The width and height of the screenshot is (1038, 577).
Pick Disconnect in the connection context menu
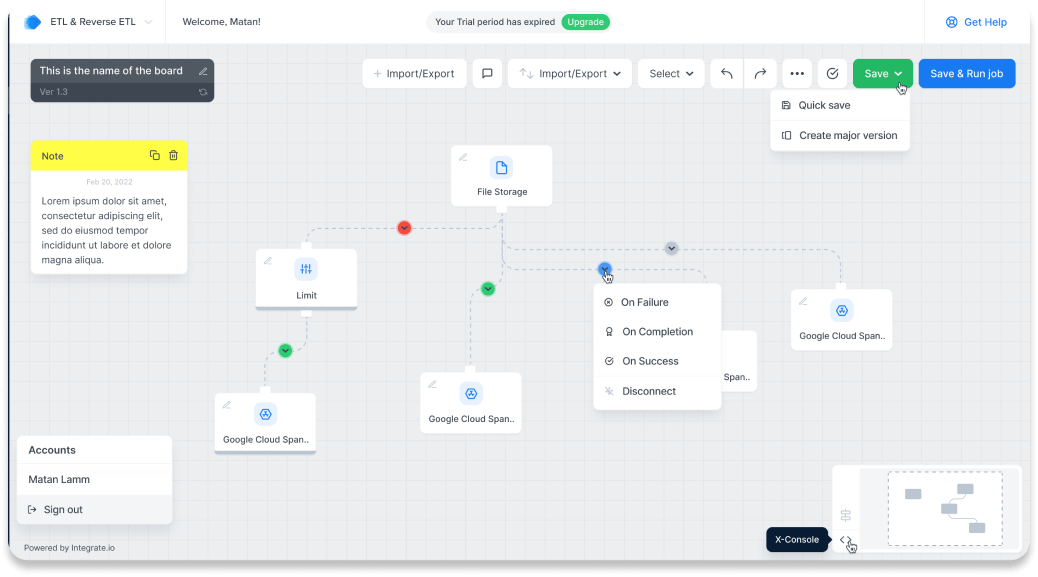(x=648, y=391)
